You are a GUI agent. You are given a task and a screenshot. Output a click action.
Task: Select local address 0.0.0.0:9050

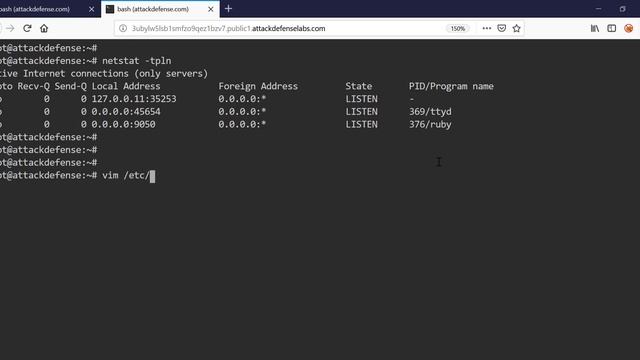[123, 124]
